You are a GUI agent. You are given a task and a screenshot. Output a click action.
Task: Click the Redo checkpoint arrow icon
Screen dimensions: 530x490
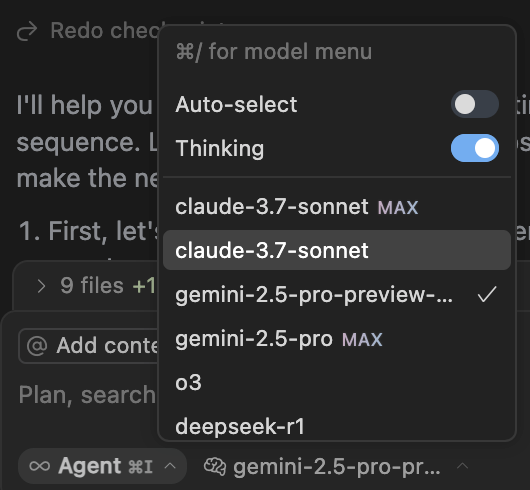pyautogui.click(x=27, y=31)
